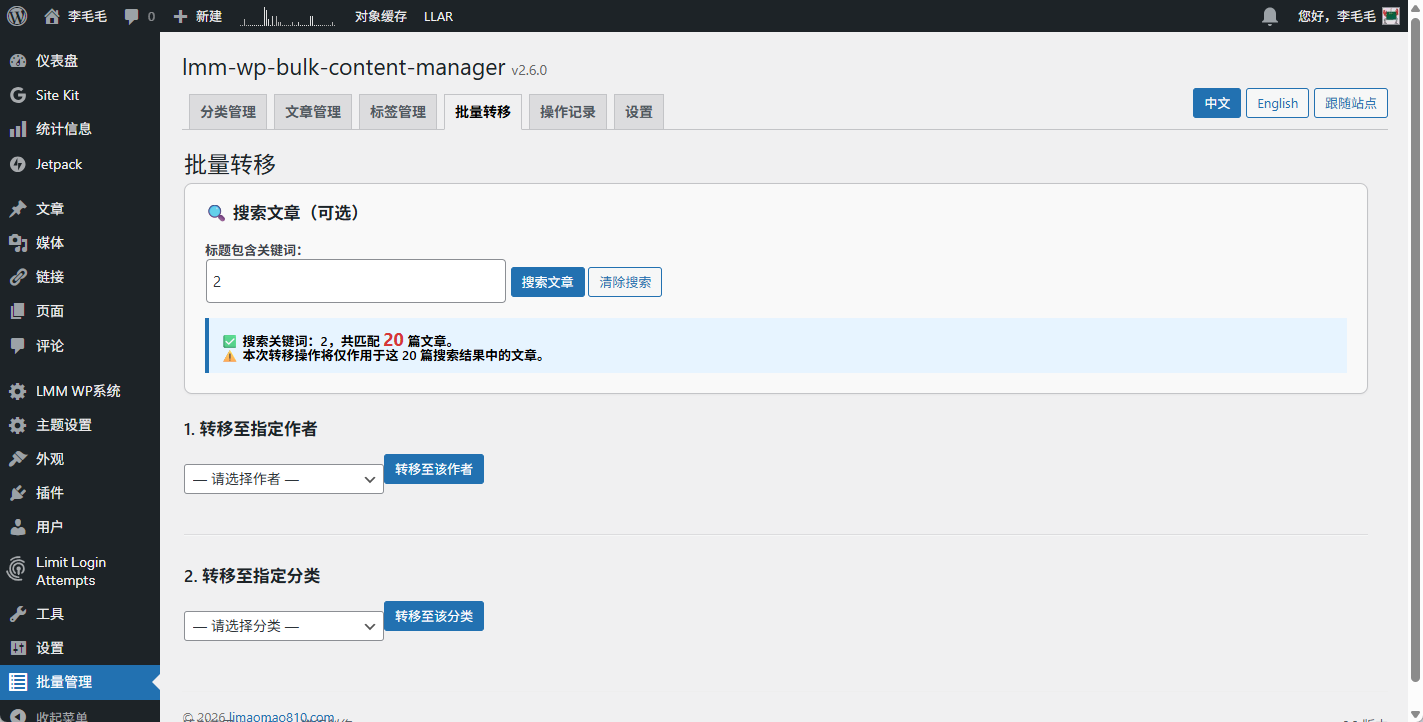Screen dimensions: 1423x722
Task: Click the comments bubble icon in admin bar
Action: coord(132,17)
